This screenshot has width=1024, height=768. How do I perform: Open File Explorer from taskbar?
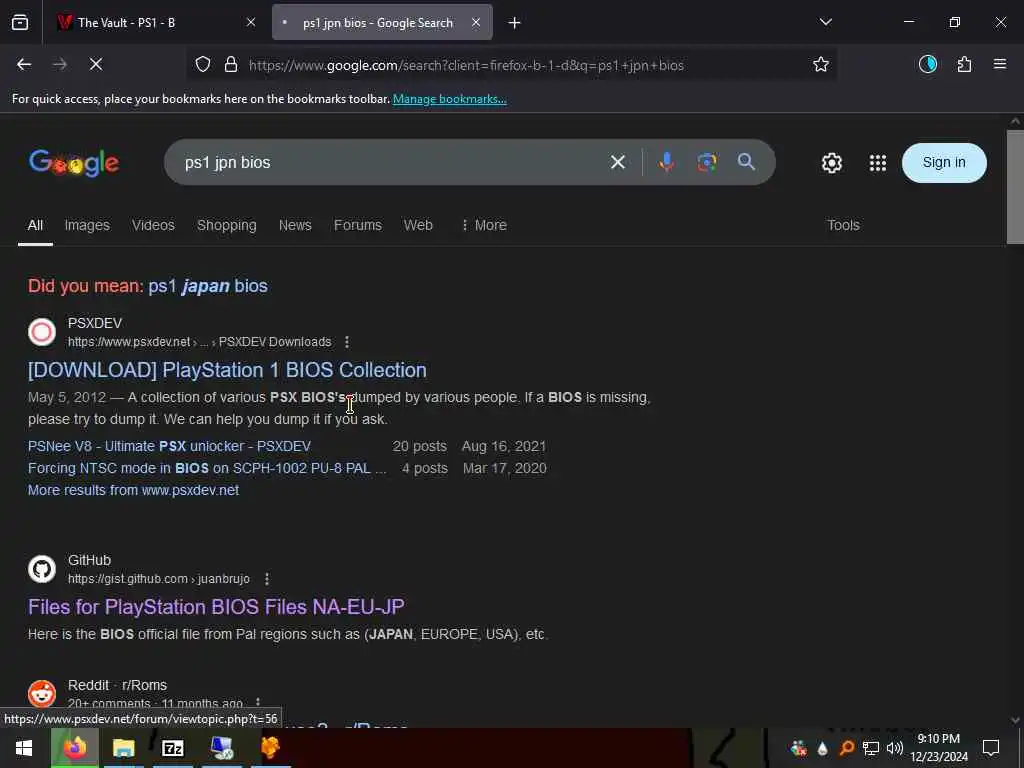tap(123, 748)
